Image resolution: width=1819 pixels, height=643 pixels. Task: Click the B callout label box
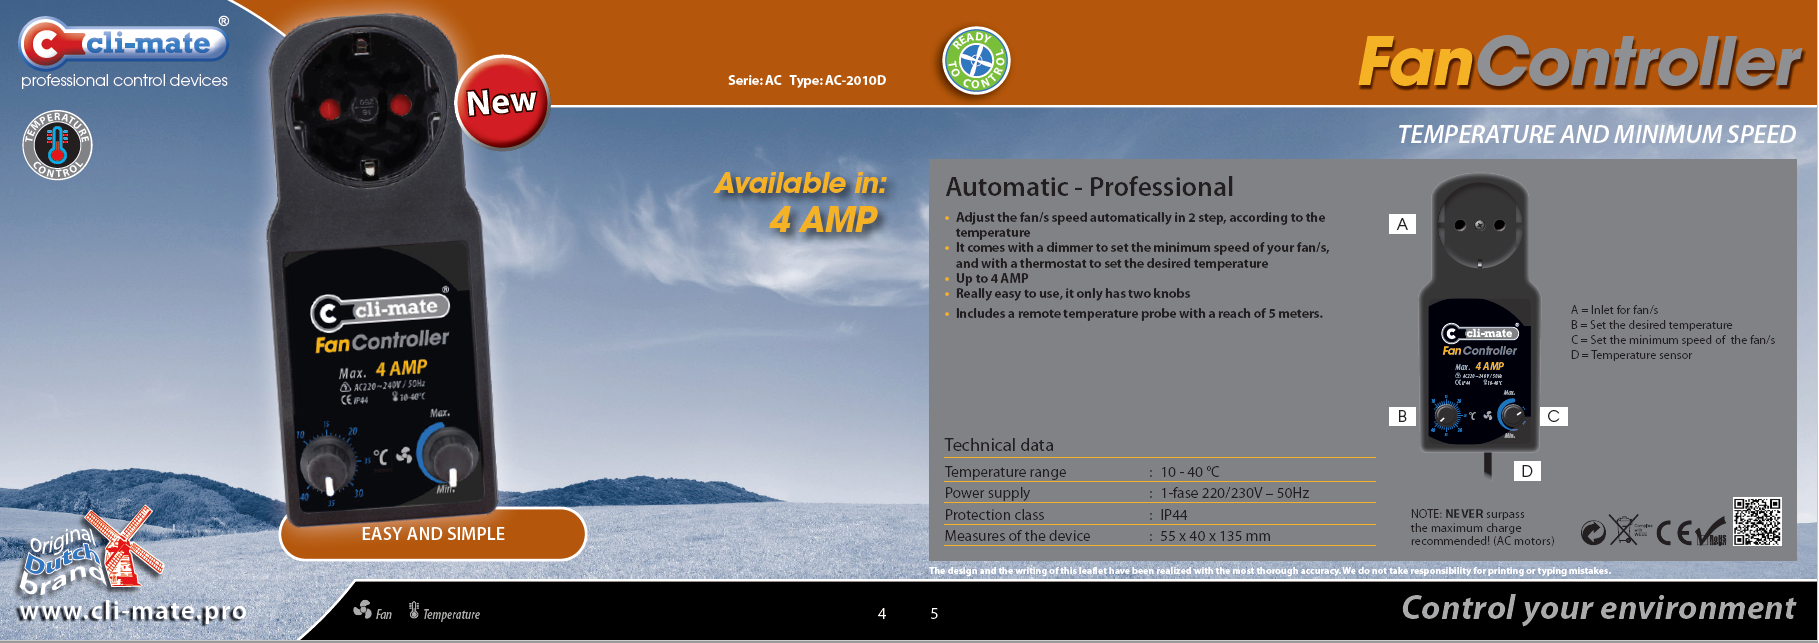1402,416
